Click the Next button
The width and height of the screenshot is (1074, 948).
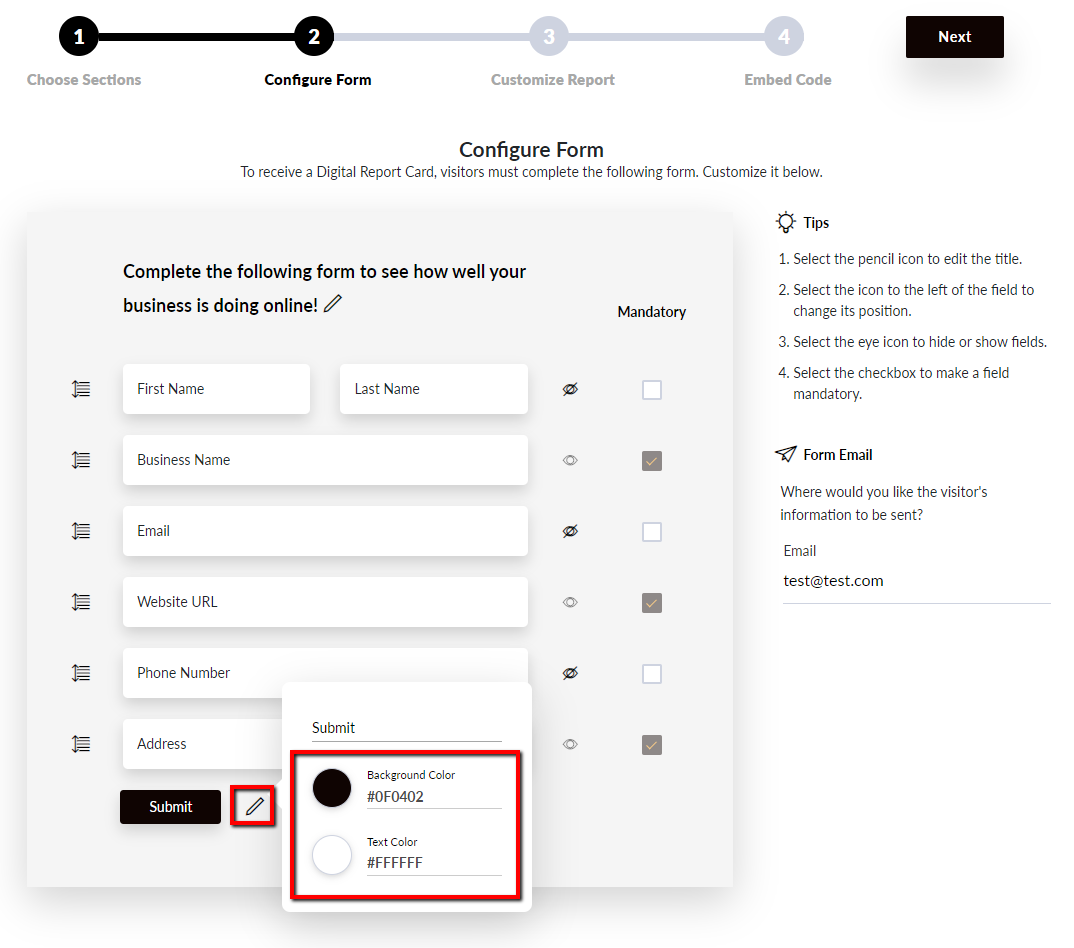pyautogui.click(x=954, y=37)
